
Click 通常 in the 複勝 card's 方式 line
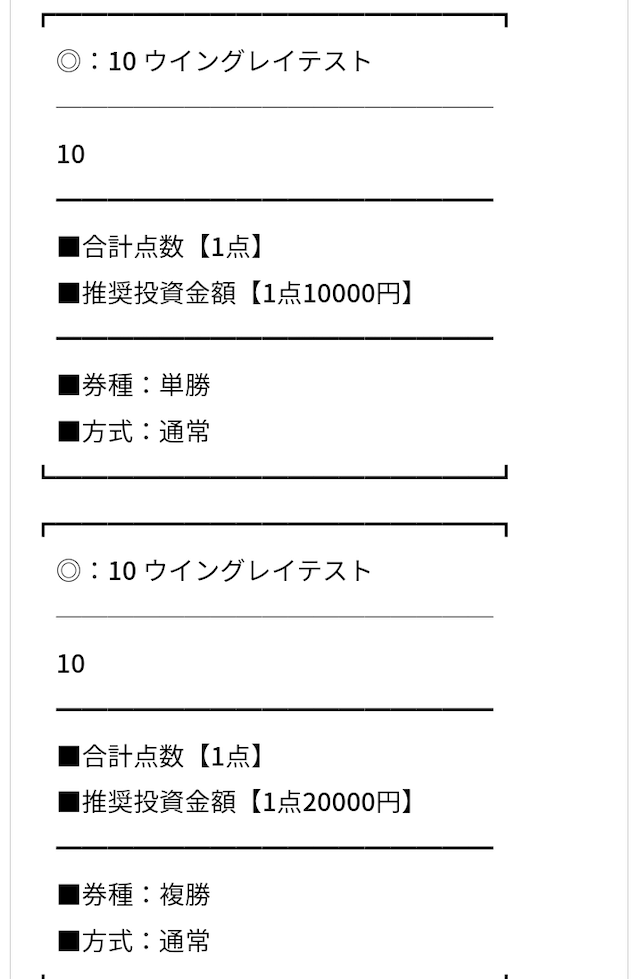pos(185,942)
